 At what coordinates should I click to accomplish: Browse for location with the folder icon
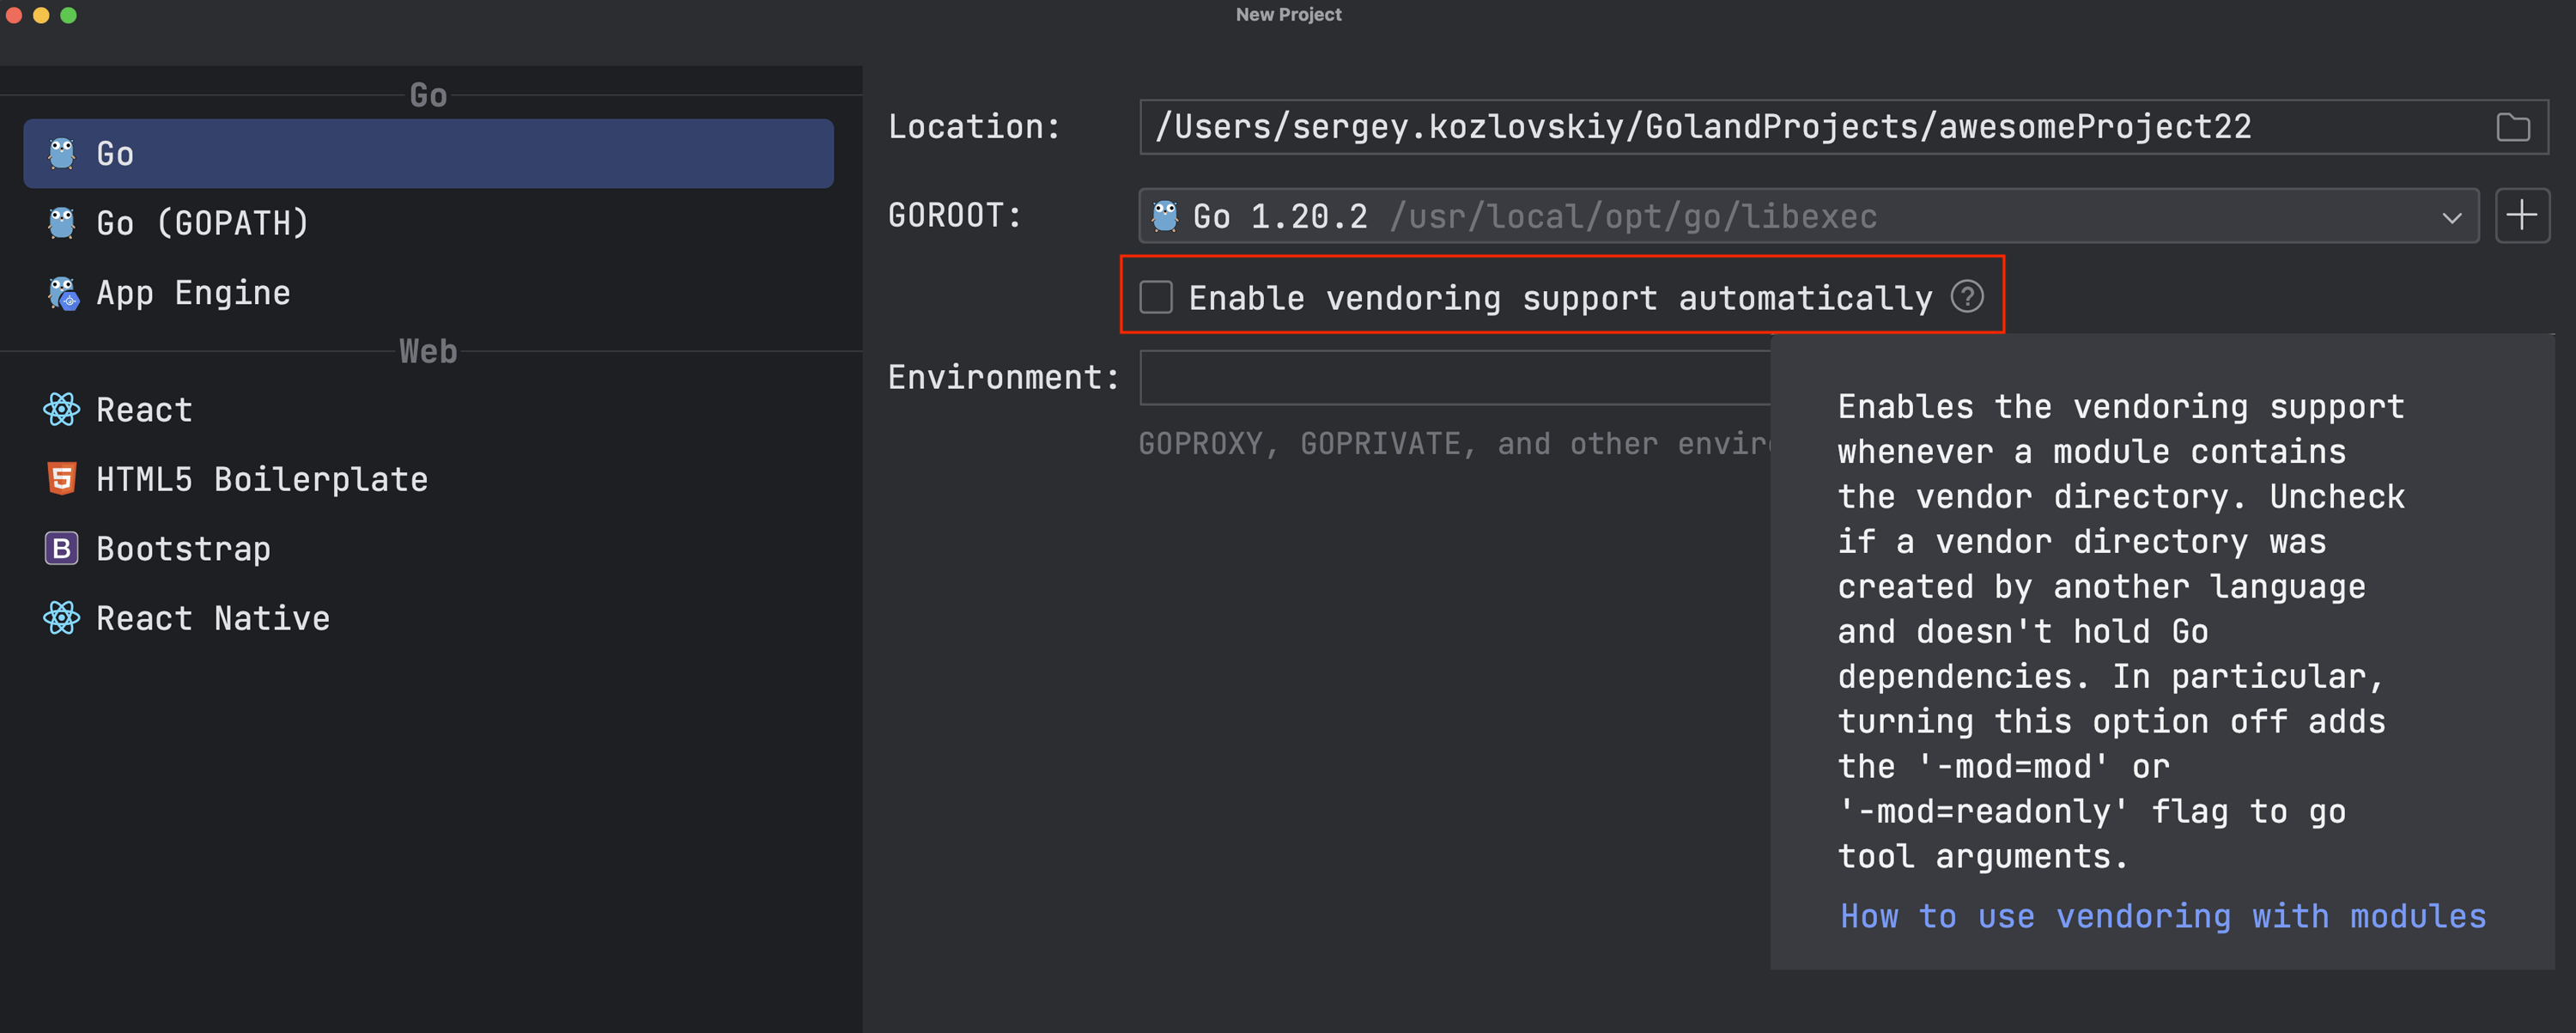pos(2512,127)
